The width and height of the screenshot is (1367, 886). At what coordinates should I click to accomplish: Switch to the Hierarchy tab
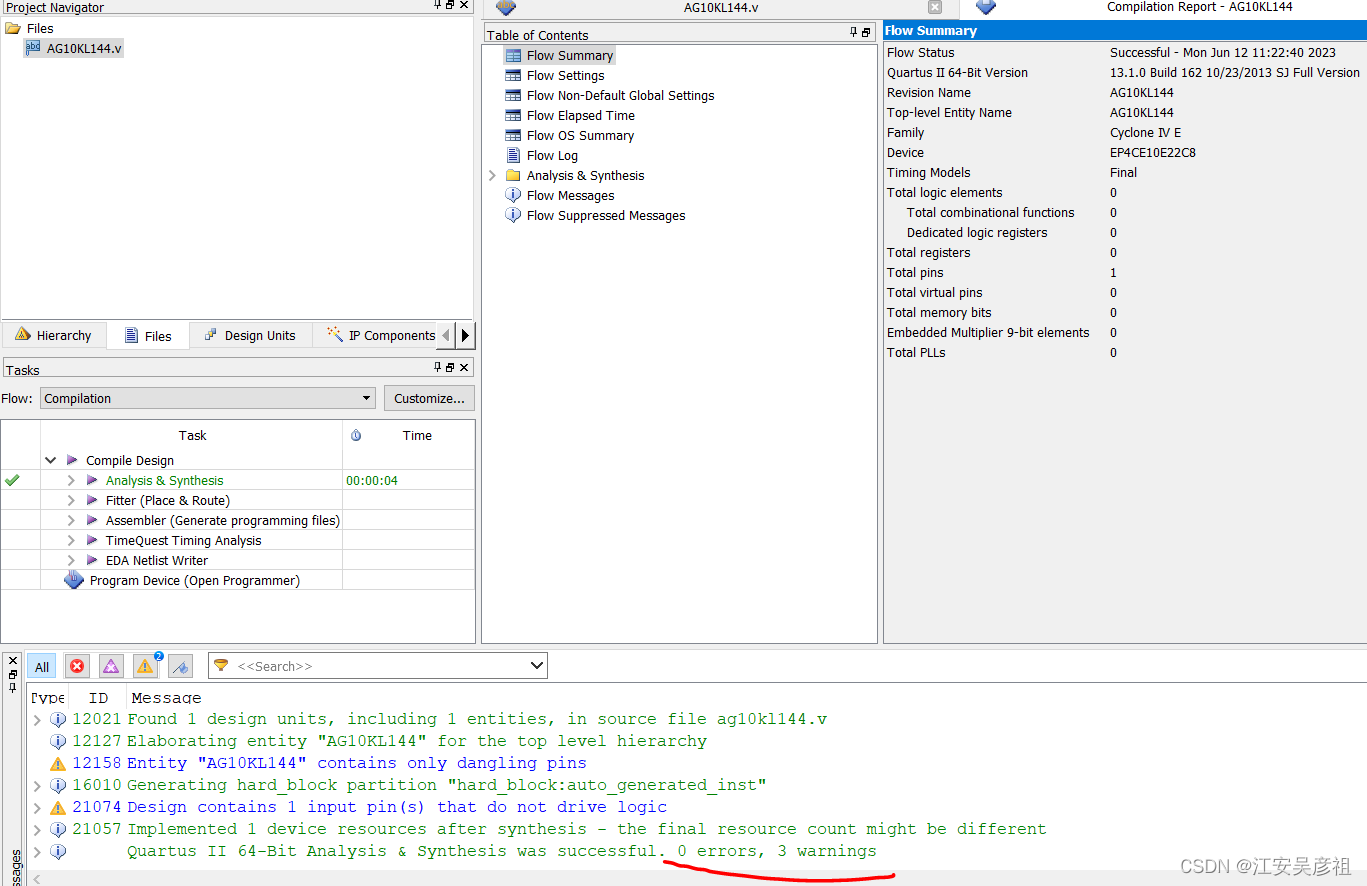click(53, 336)
